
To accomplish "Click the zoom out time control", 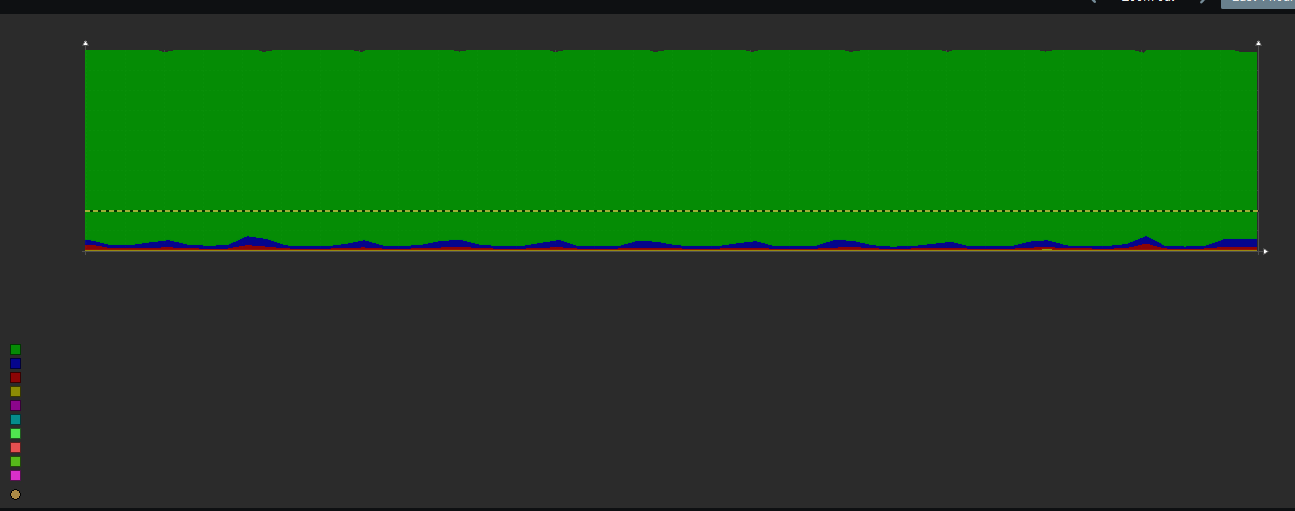I will pos(1148,2).
